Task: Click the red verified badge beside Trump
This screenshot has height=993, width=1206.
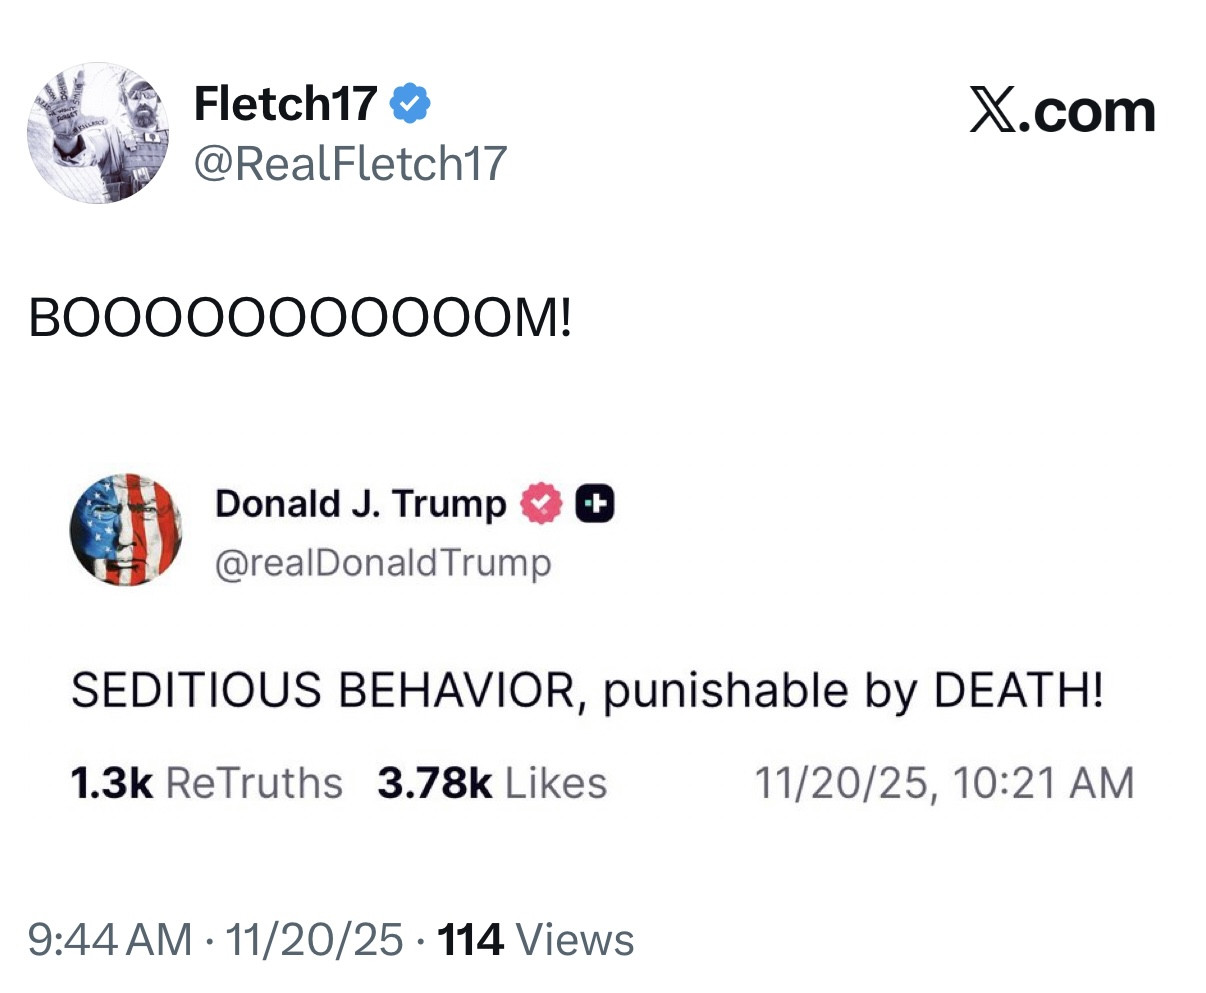Action: pos(541,504)
